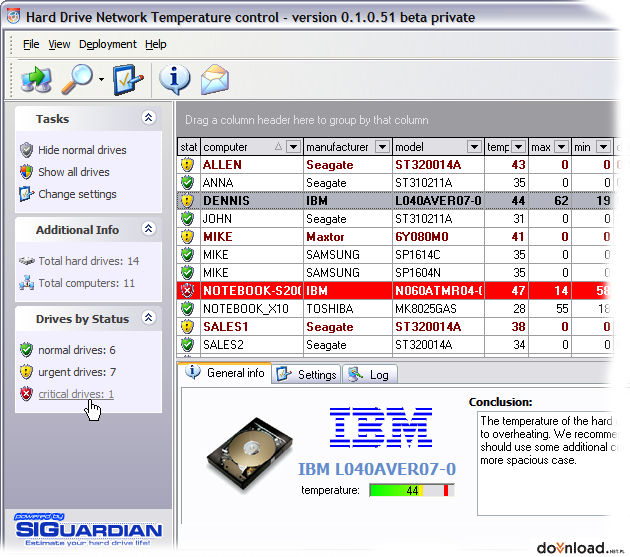Click the envelope email toolbar icon
The image size is (630, 557).
[x=215, y=79]
